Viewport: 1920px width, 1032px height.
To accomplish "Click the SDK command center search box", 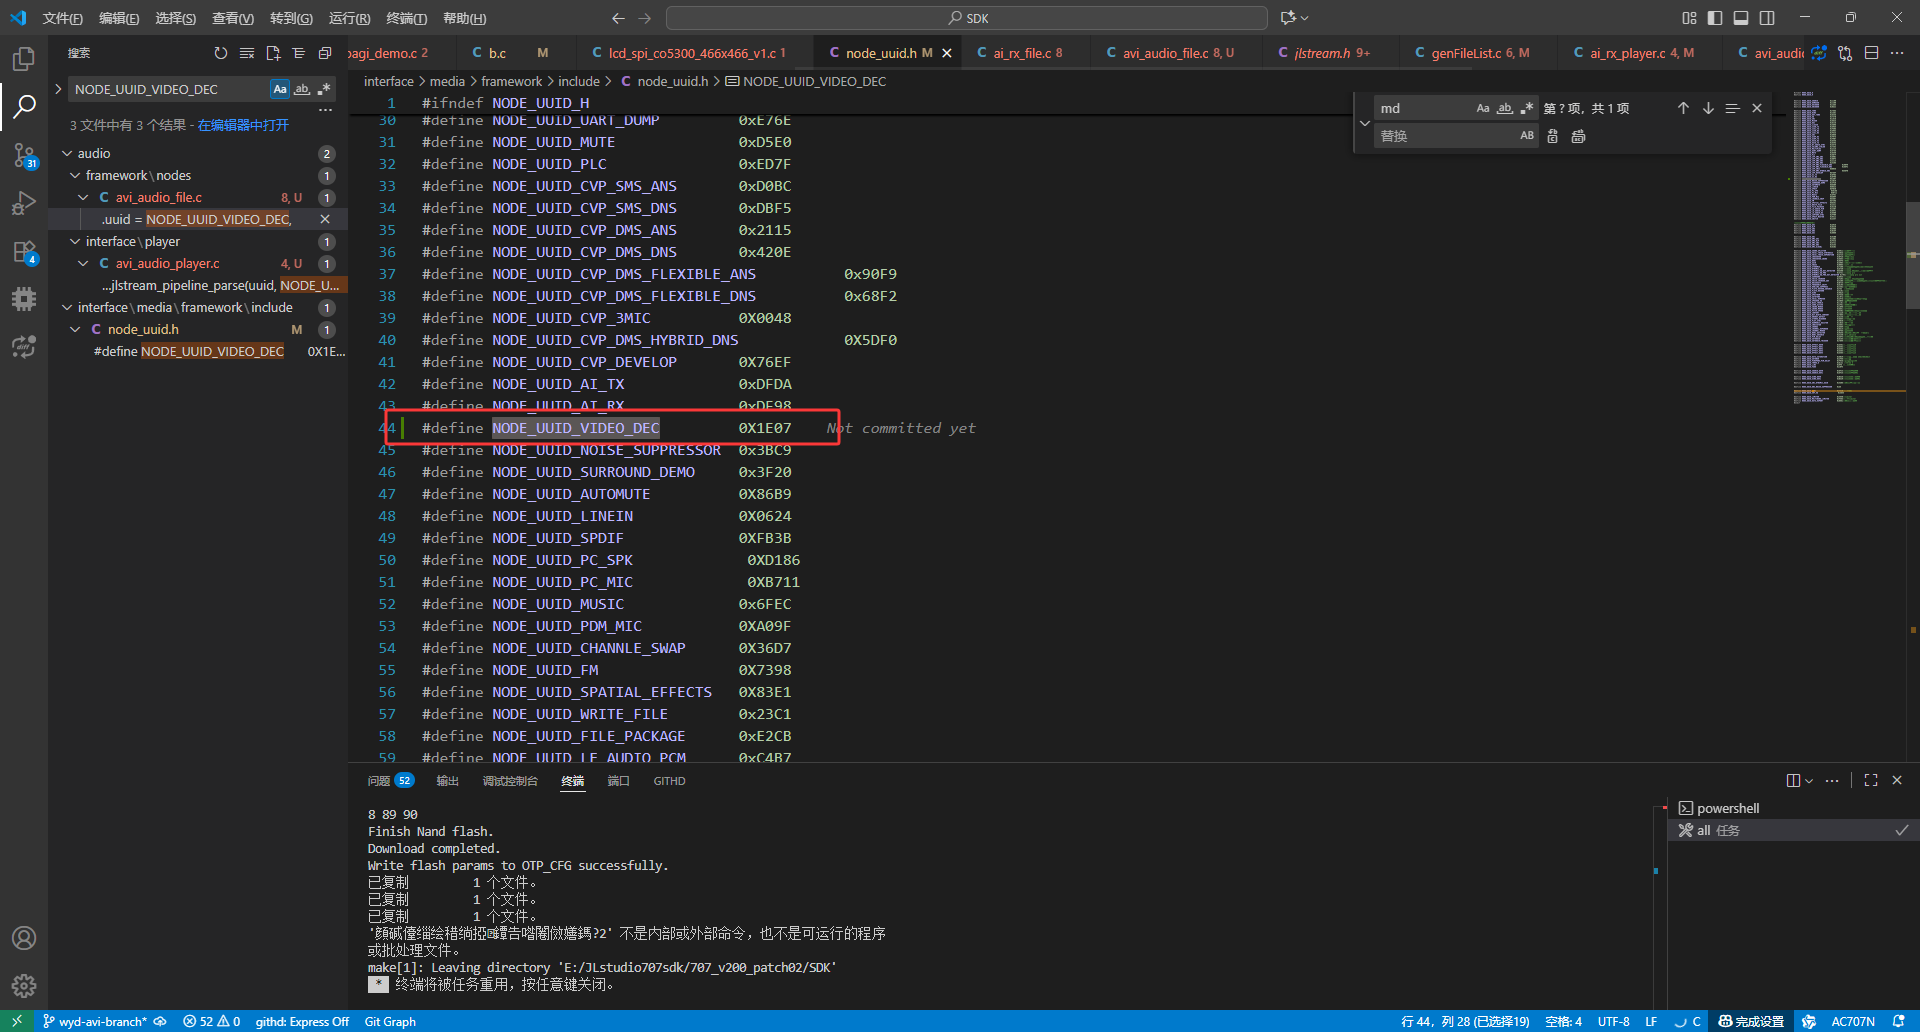I will click(967, 18).
